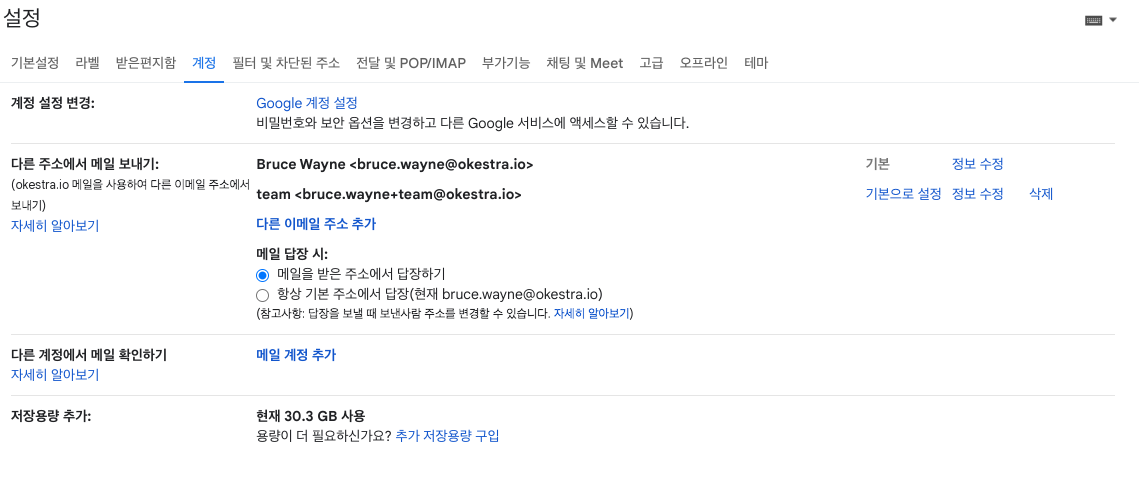Open the 테마 tab

click(x=756, y=63)
